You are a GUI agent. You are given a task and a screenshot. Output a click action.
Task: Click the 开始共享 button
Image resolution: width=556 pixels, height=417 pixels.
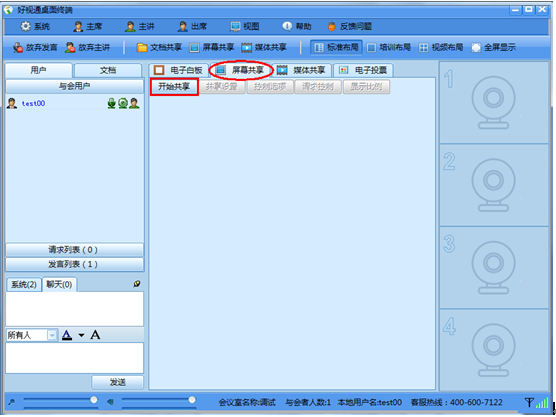click(x=174, y=87)
